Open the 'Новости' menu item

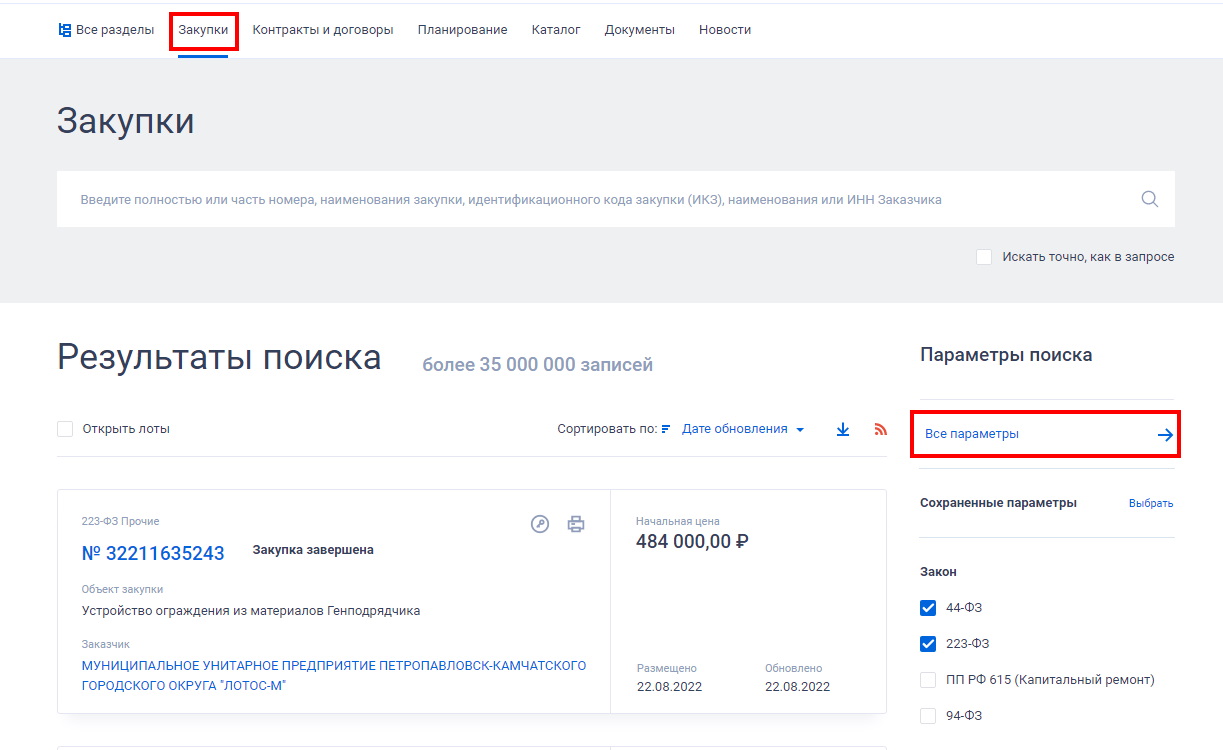tap(725, 30)
